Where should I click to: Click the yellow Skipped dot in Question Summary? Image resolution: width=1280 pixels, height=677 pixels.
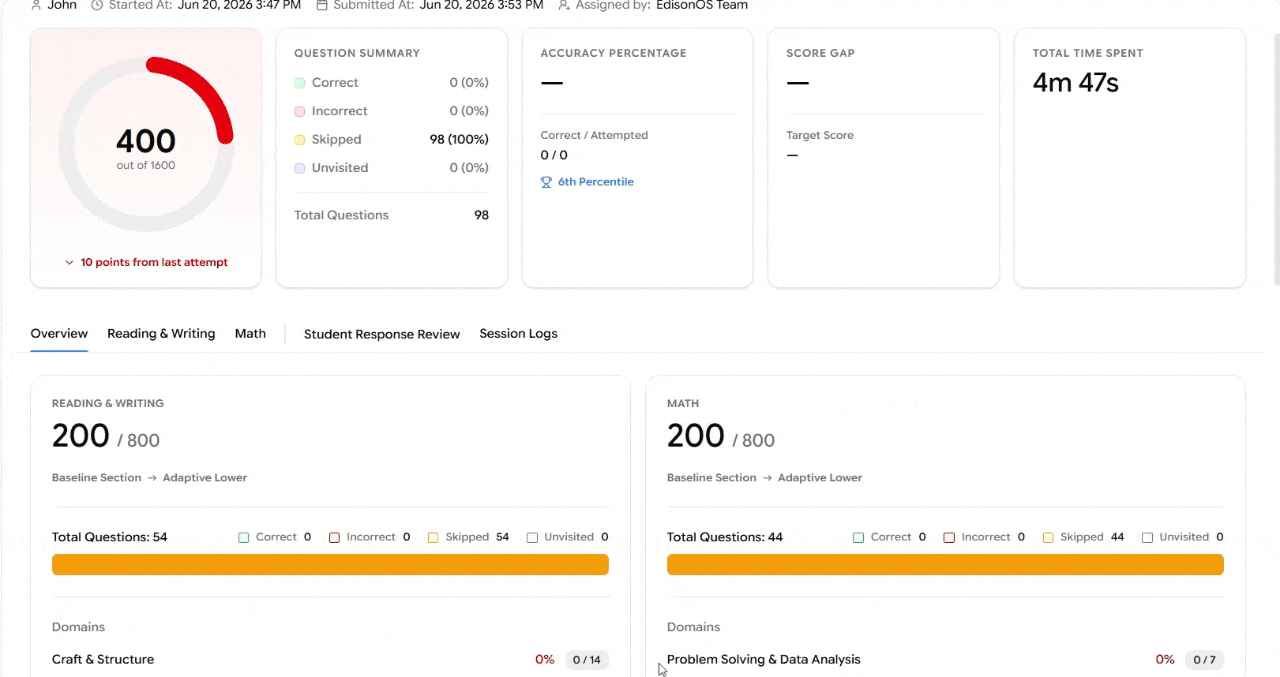pyautogui.click(x=300, y=140)
